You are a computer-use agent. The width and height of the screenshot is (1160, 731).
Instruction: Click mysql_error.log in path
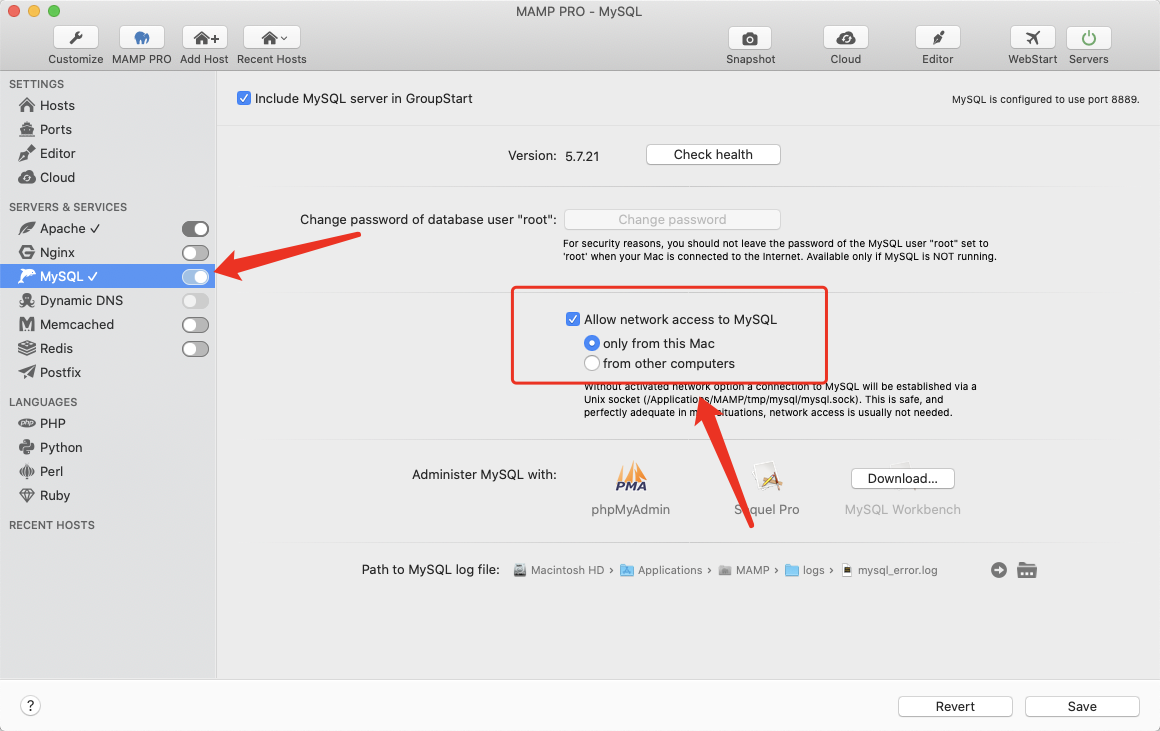[889, 570]
